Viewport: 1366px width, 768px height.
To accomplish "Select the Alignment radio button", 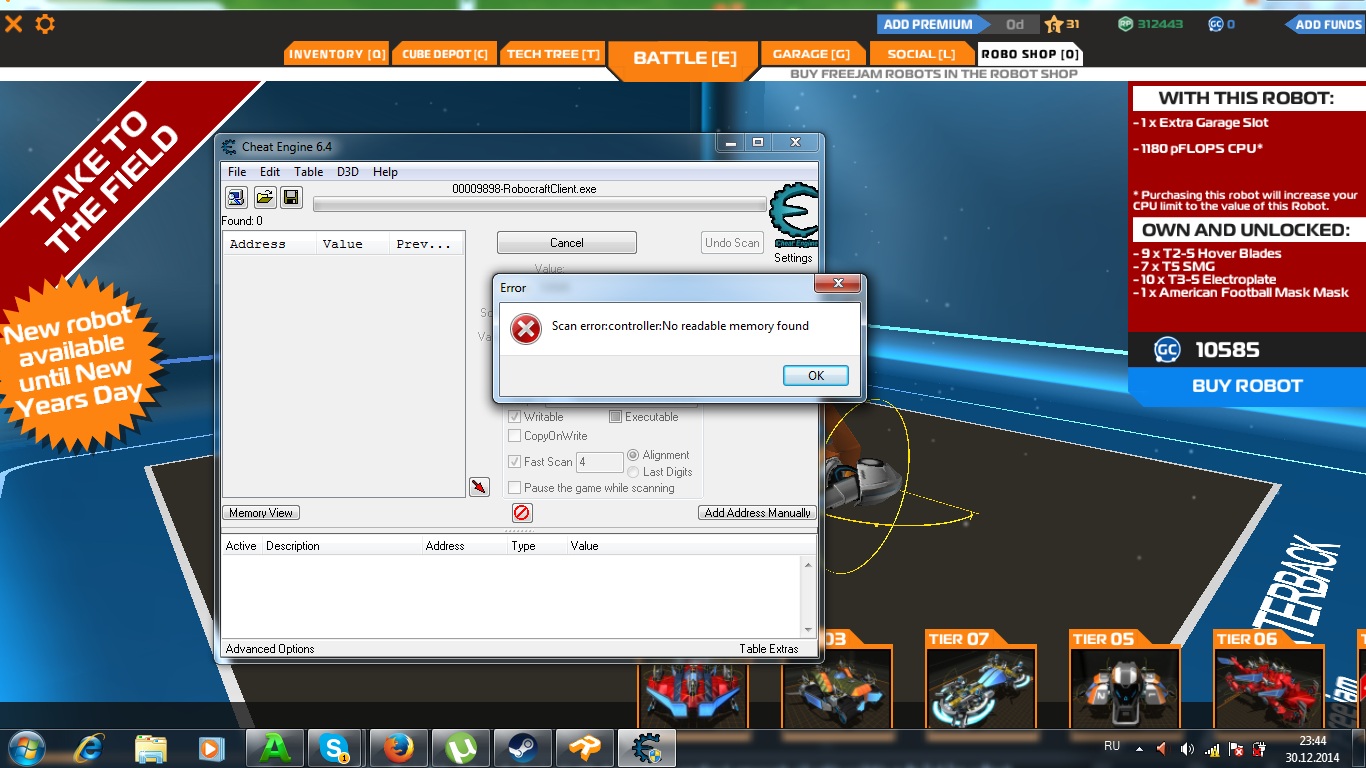I will click(x=633, y=455).
